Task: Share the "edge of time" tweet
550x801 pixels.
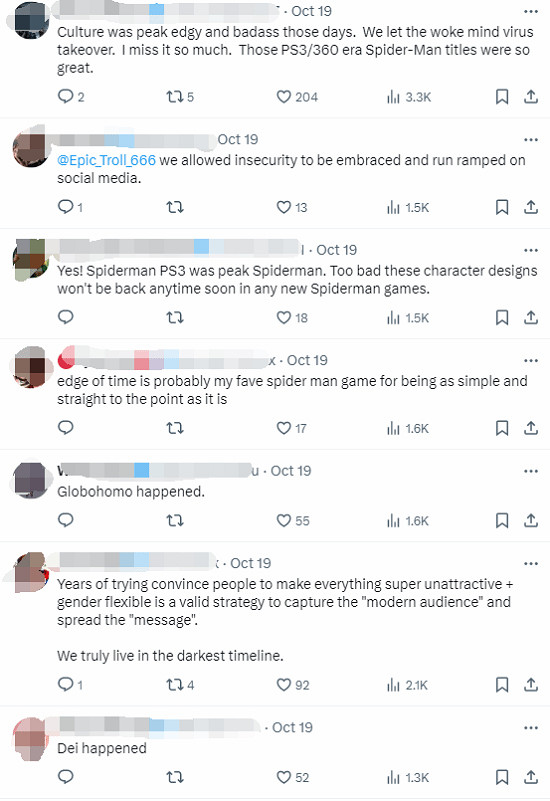Action: [531, 428]
